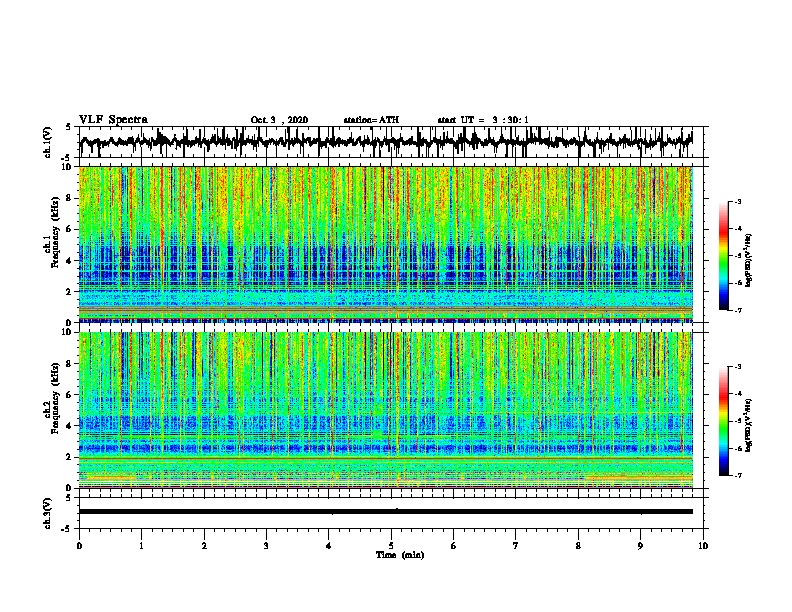Screen dimensions: 792x612
Task: Click the time axis tick label '2'
Action: point(204,546)
